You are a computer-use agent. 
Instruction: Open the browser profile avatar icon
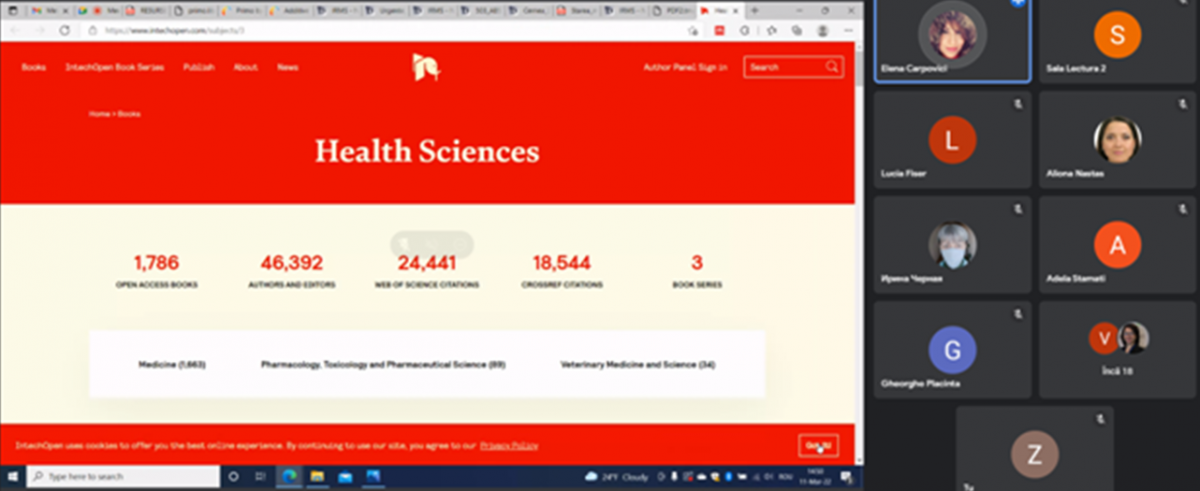[x=822, y=30]
